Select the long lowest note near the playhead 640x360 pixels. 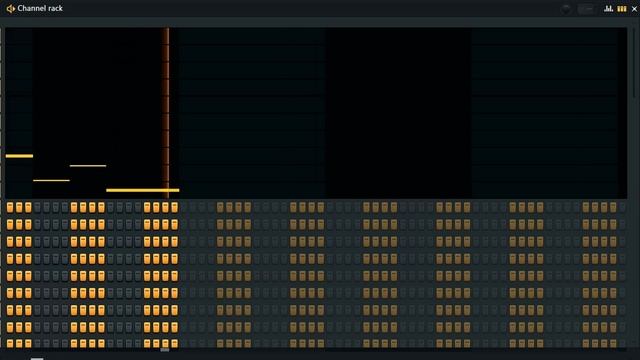(142, 190)
